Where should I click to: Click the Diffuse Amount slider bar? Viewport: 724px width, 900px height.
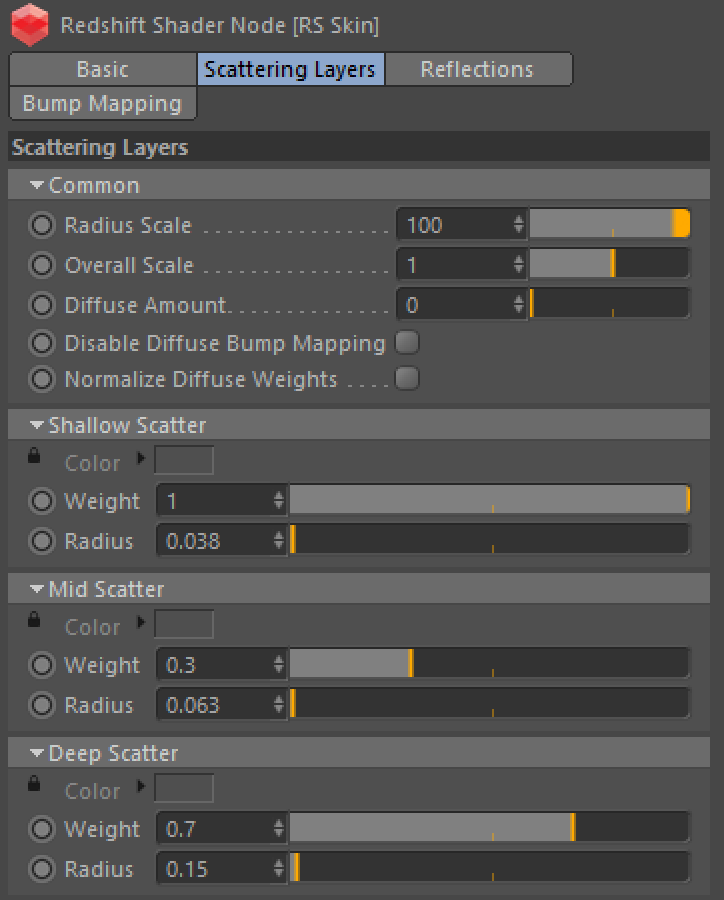(609, 304)
